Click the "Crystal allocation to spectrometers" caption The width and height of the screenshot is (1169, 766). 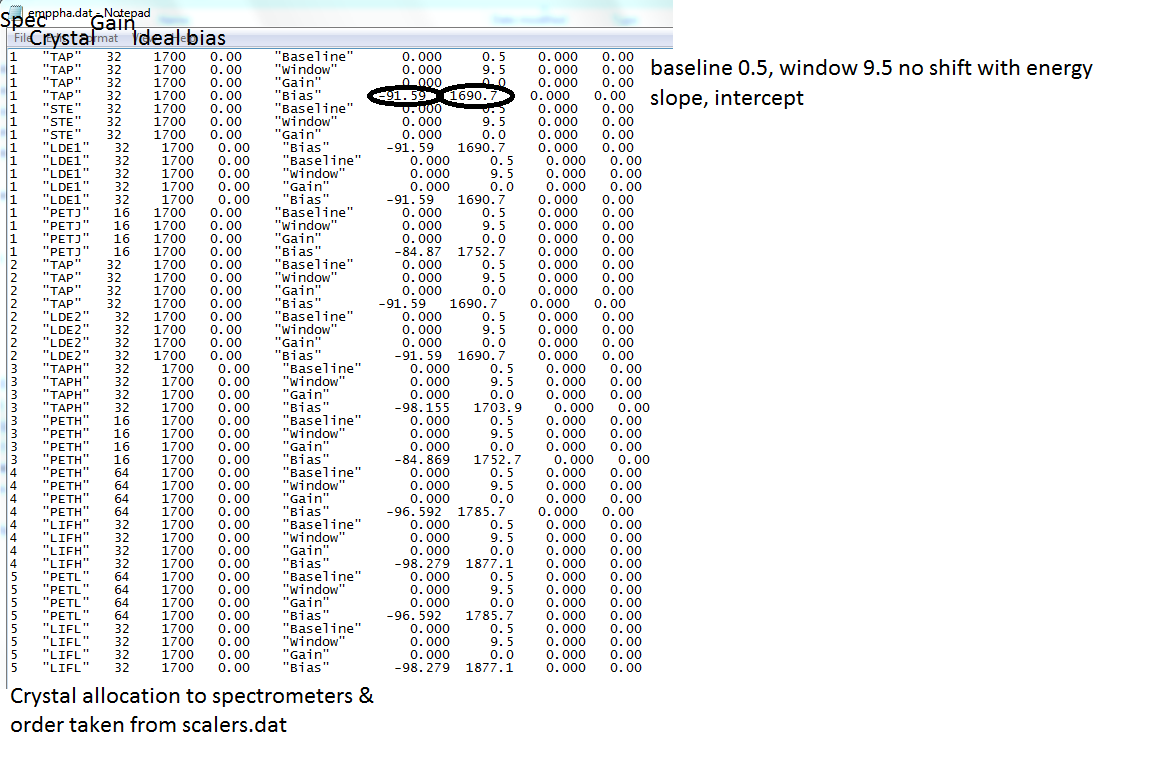tap(192, 696)
